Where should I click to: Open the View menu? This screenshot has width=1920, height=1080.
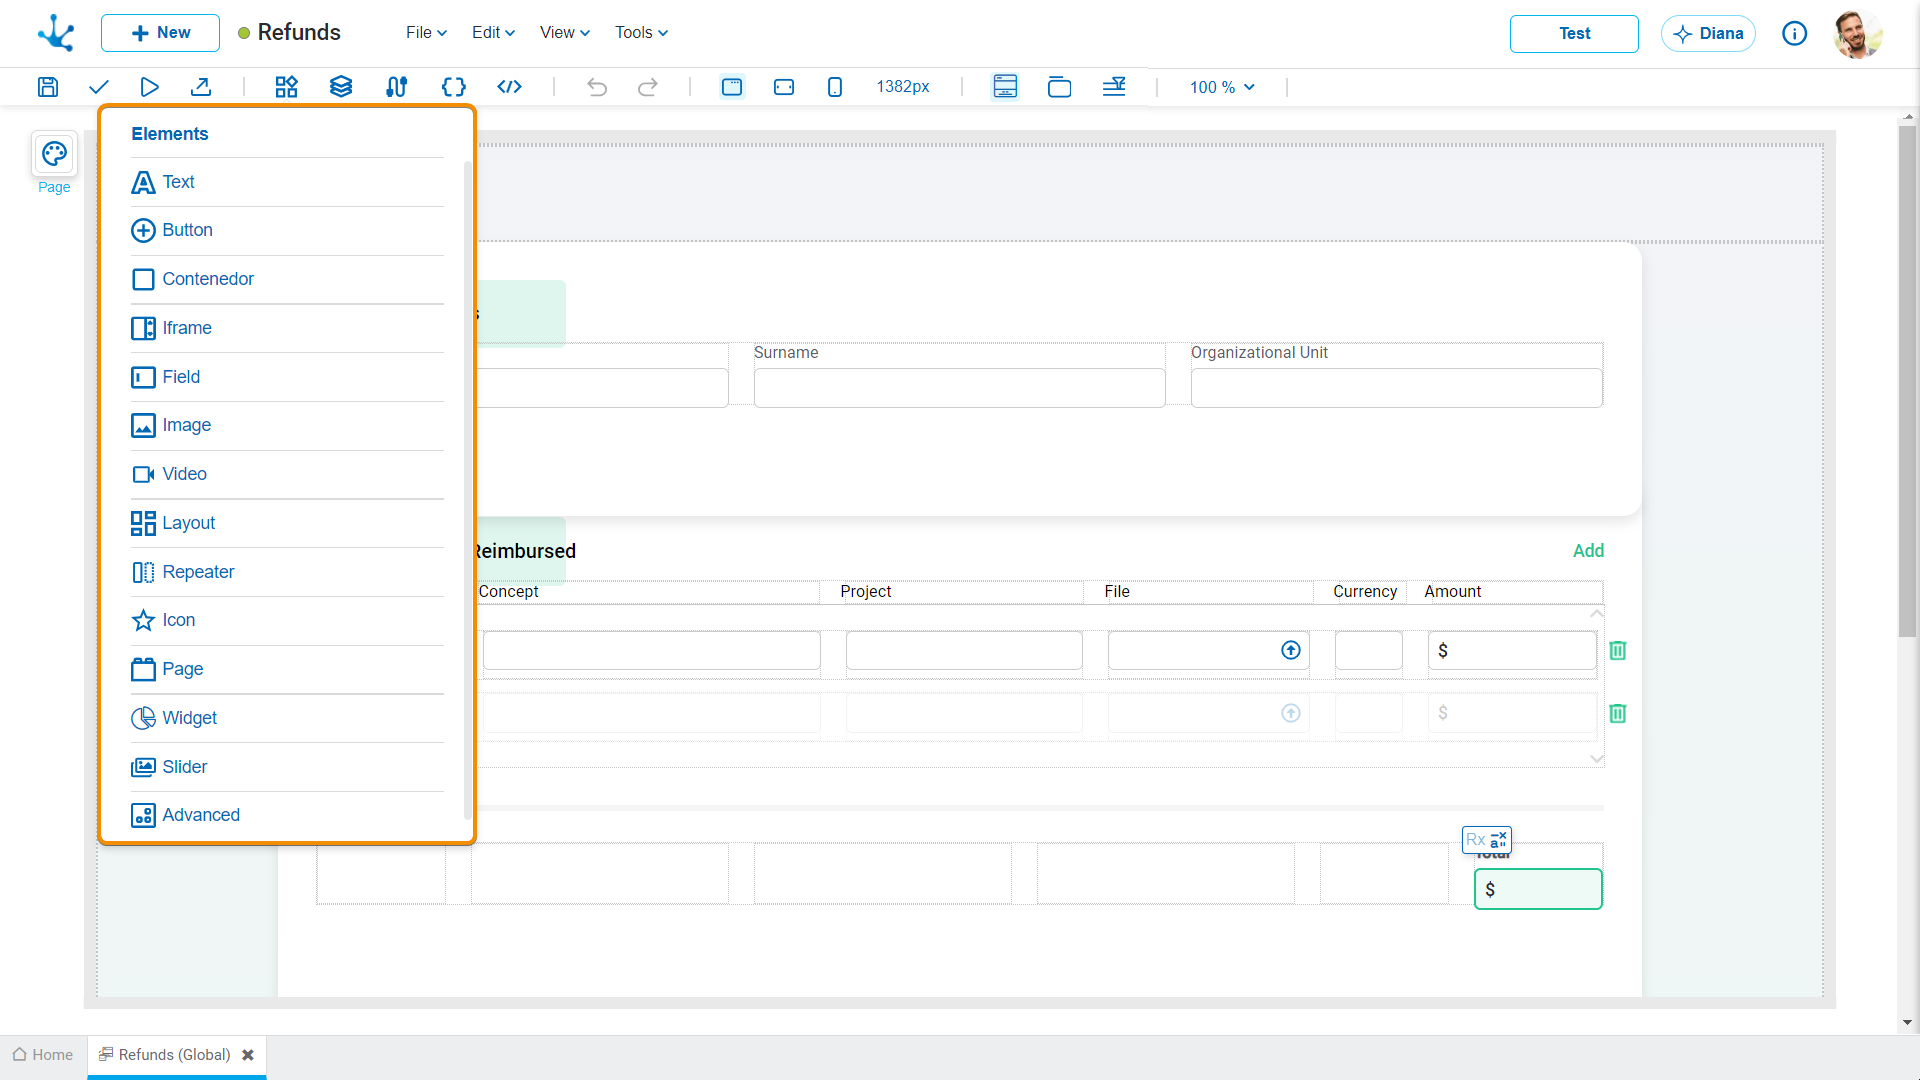point(565,33)
